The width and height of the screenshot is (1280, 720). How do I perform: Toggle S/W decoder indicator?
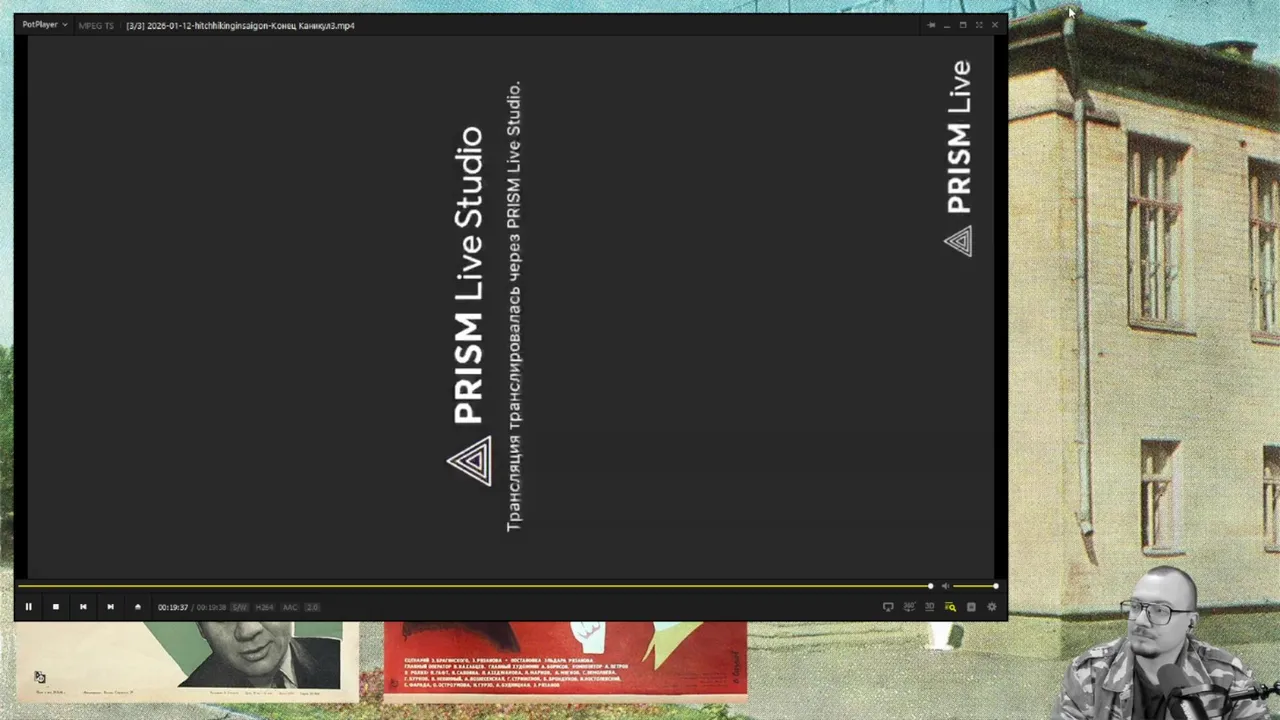click(239, 607)
